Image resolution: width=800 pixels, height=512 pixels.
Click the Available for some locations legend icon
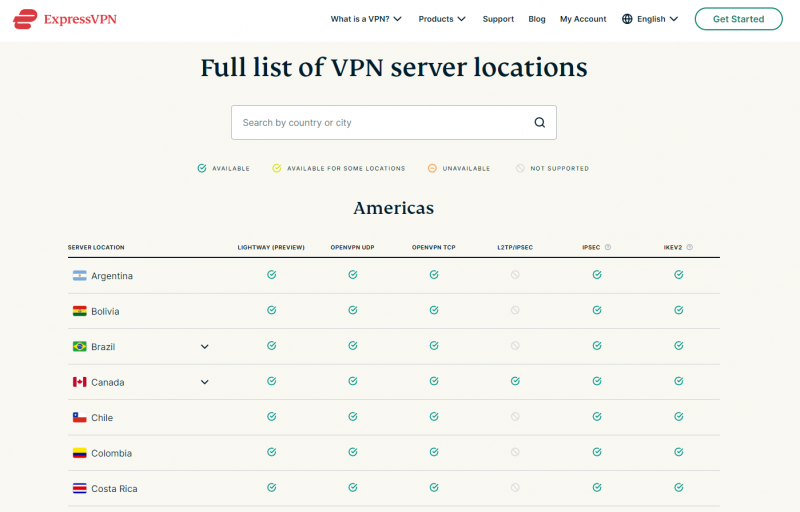(x=277, y=168)
